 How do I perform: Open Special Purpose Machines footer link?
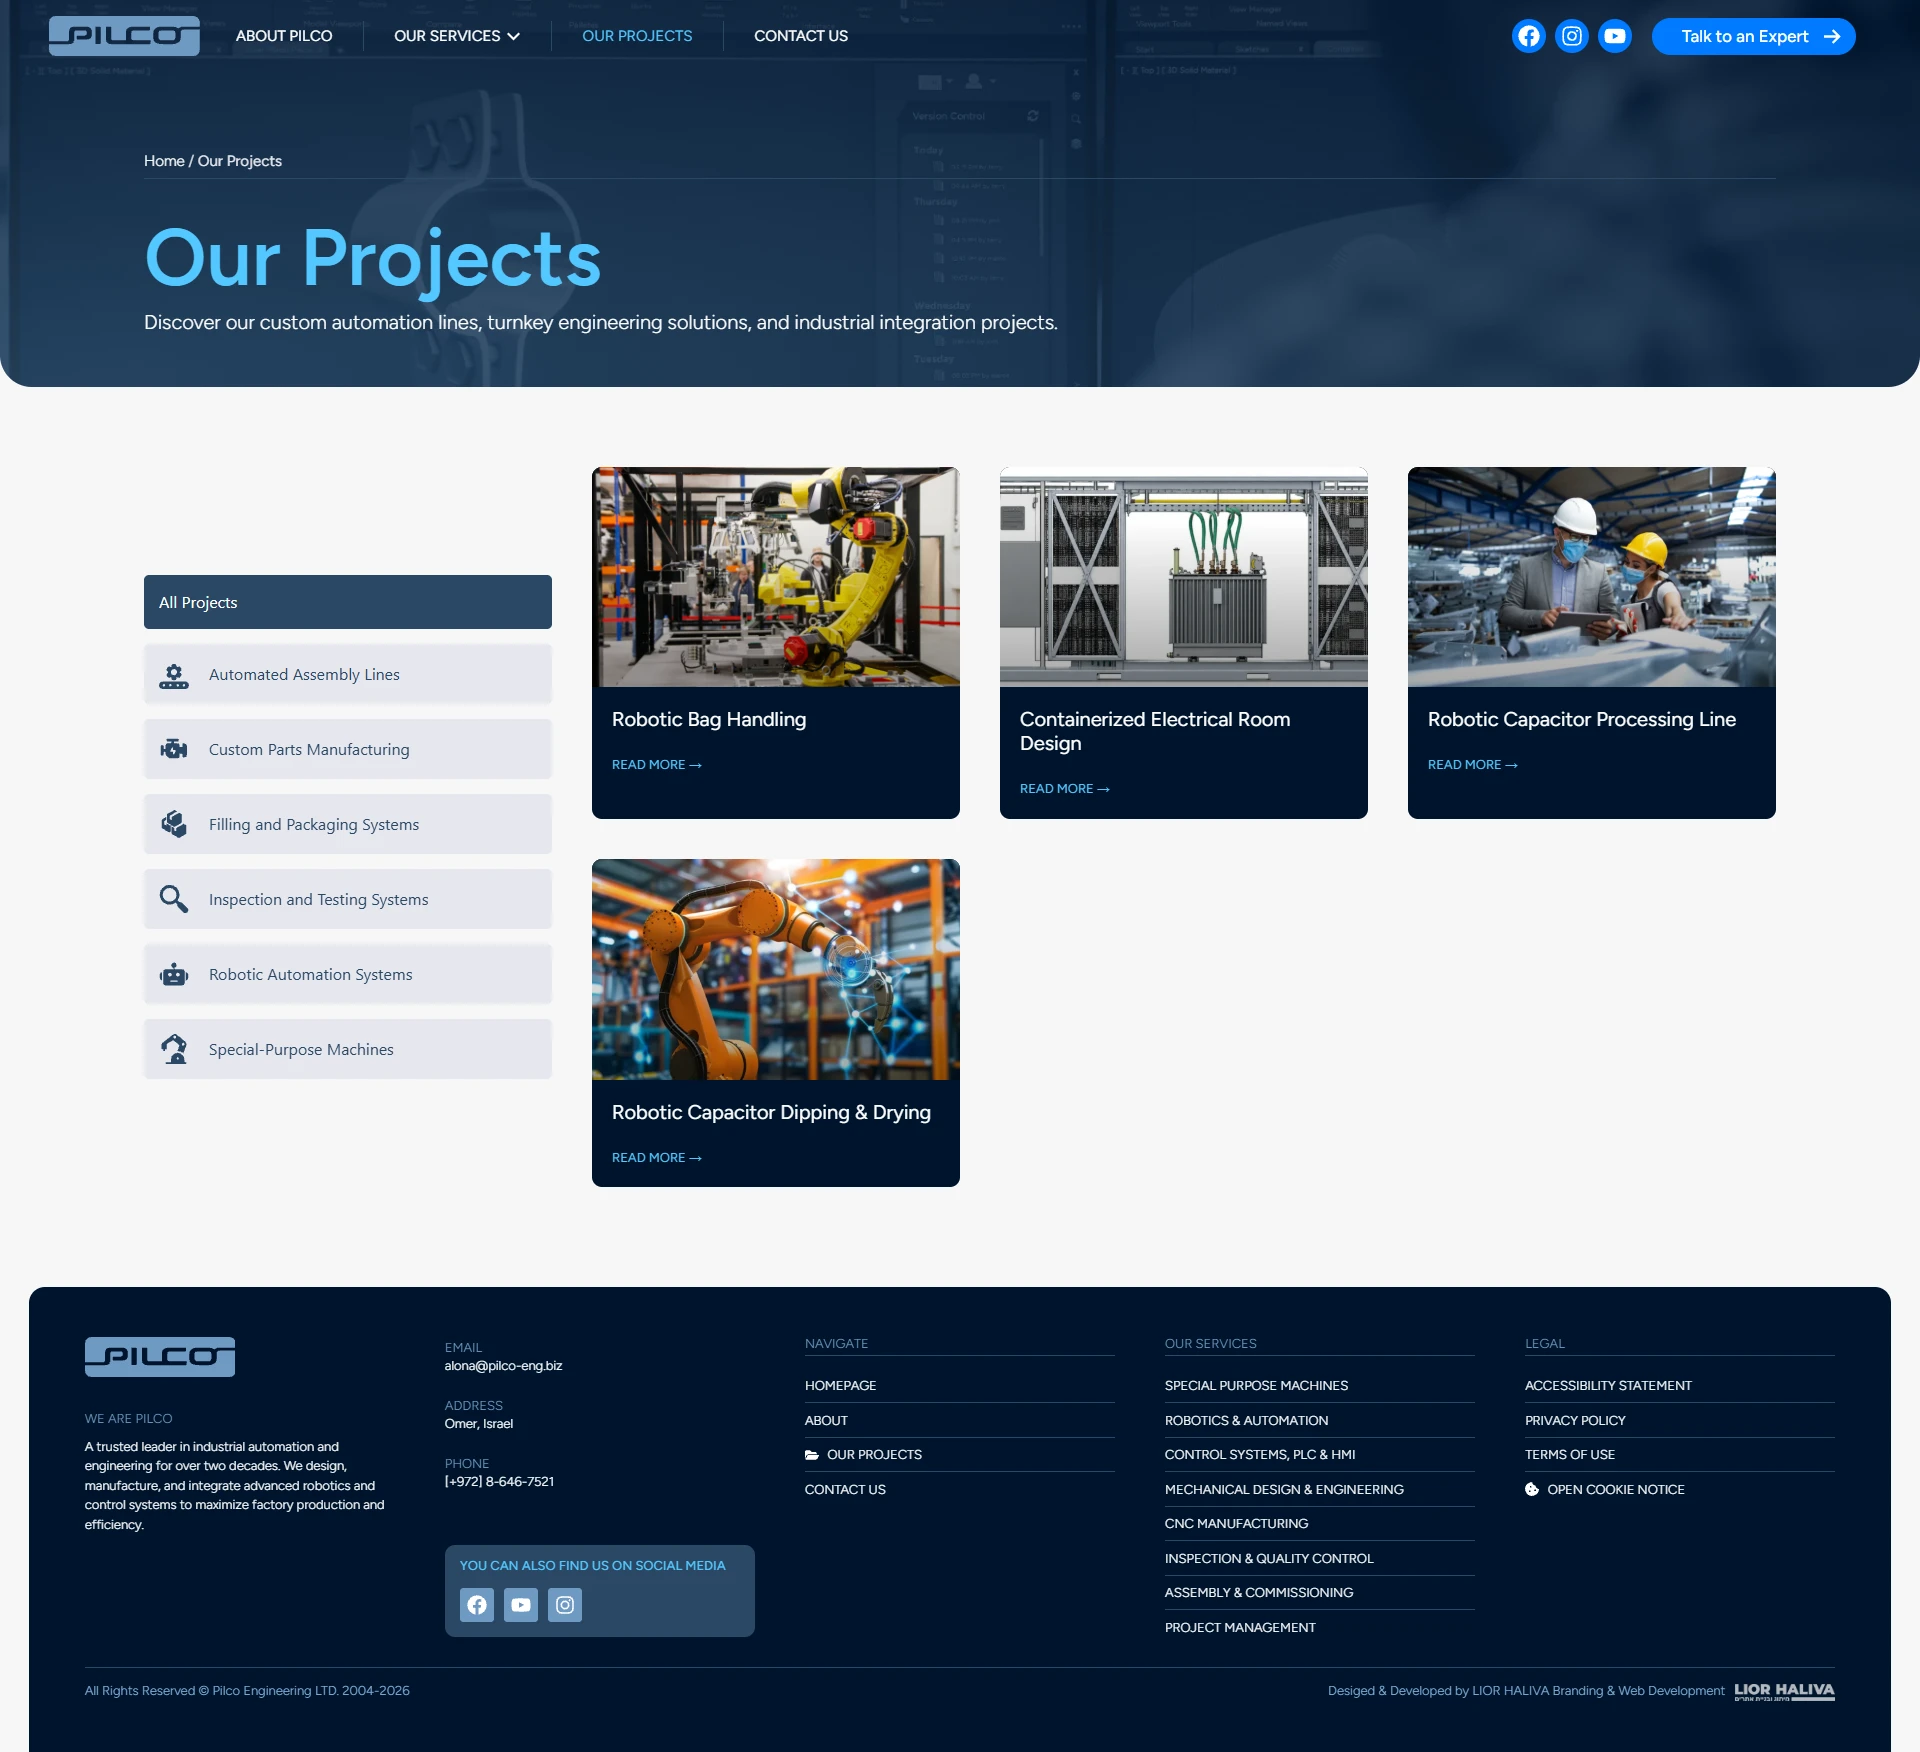[x=1256, y=1386]
